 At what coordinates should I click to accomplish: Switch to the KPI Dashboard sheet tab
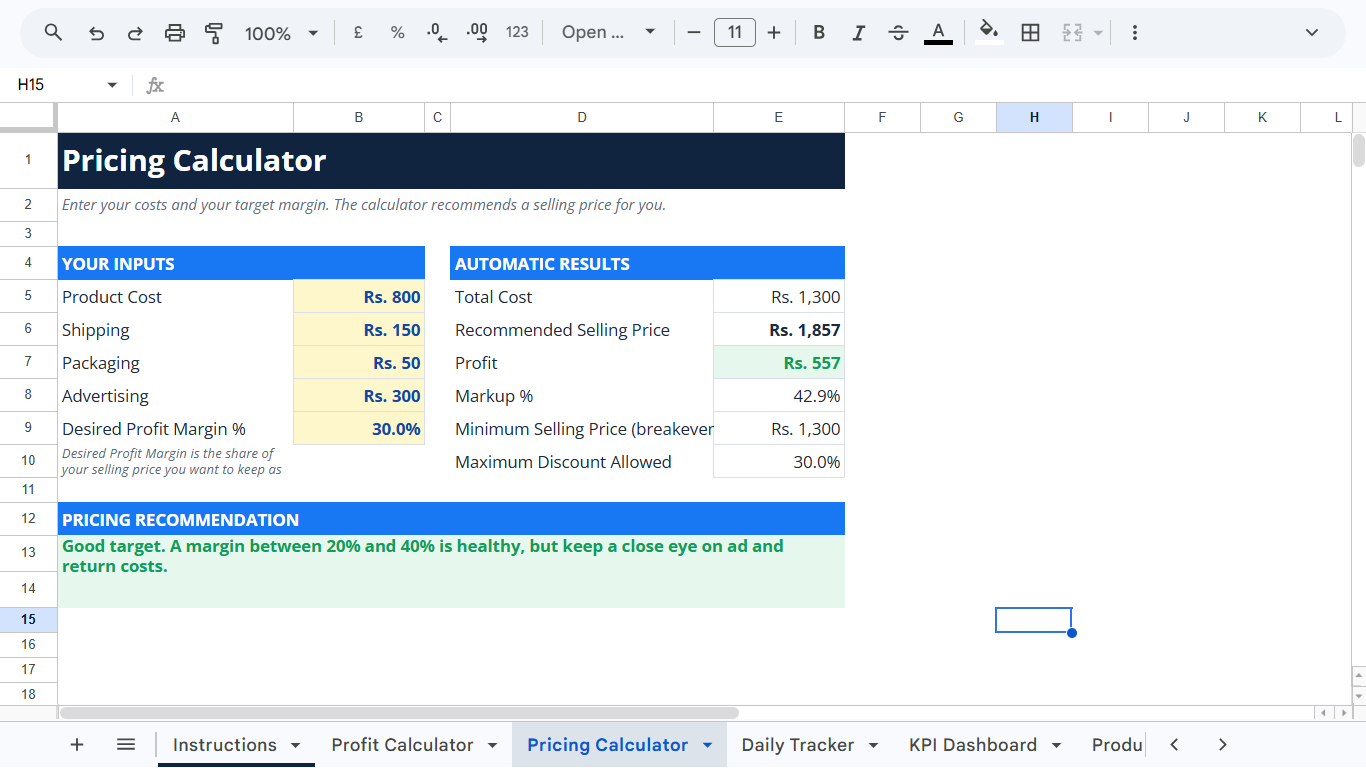973,745
